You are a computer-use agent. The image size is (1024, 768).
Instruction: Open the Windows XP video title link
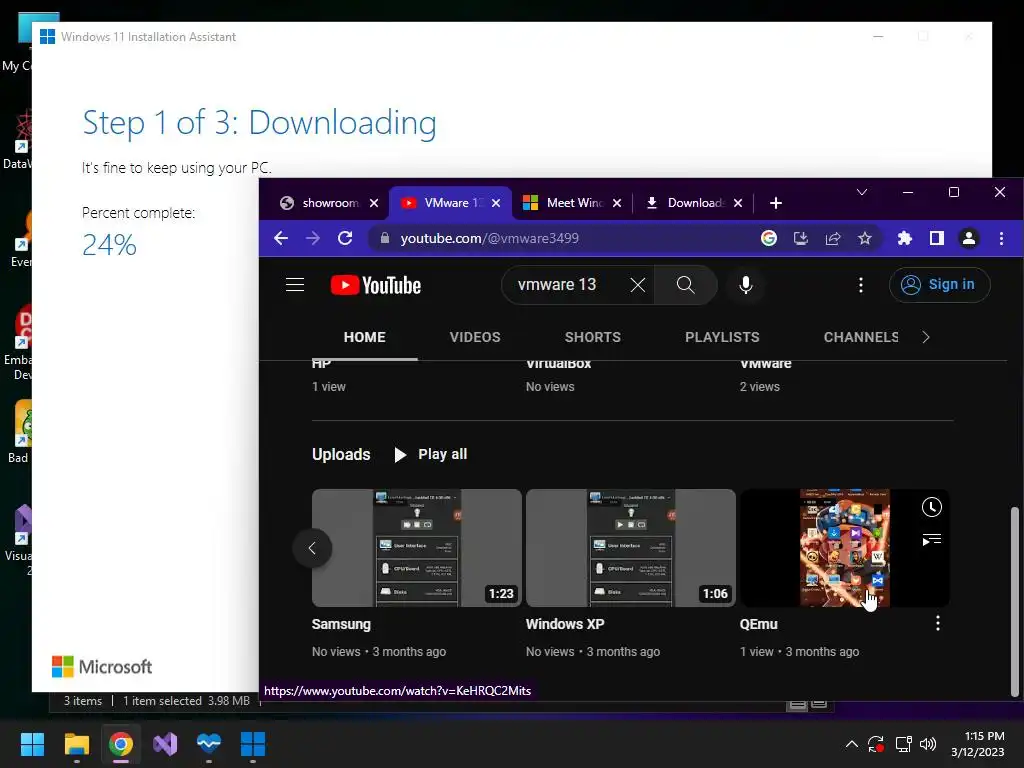click(565, 624)
